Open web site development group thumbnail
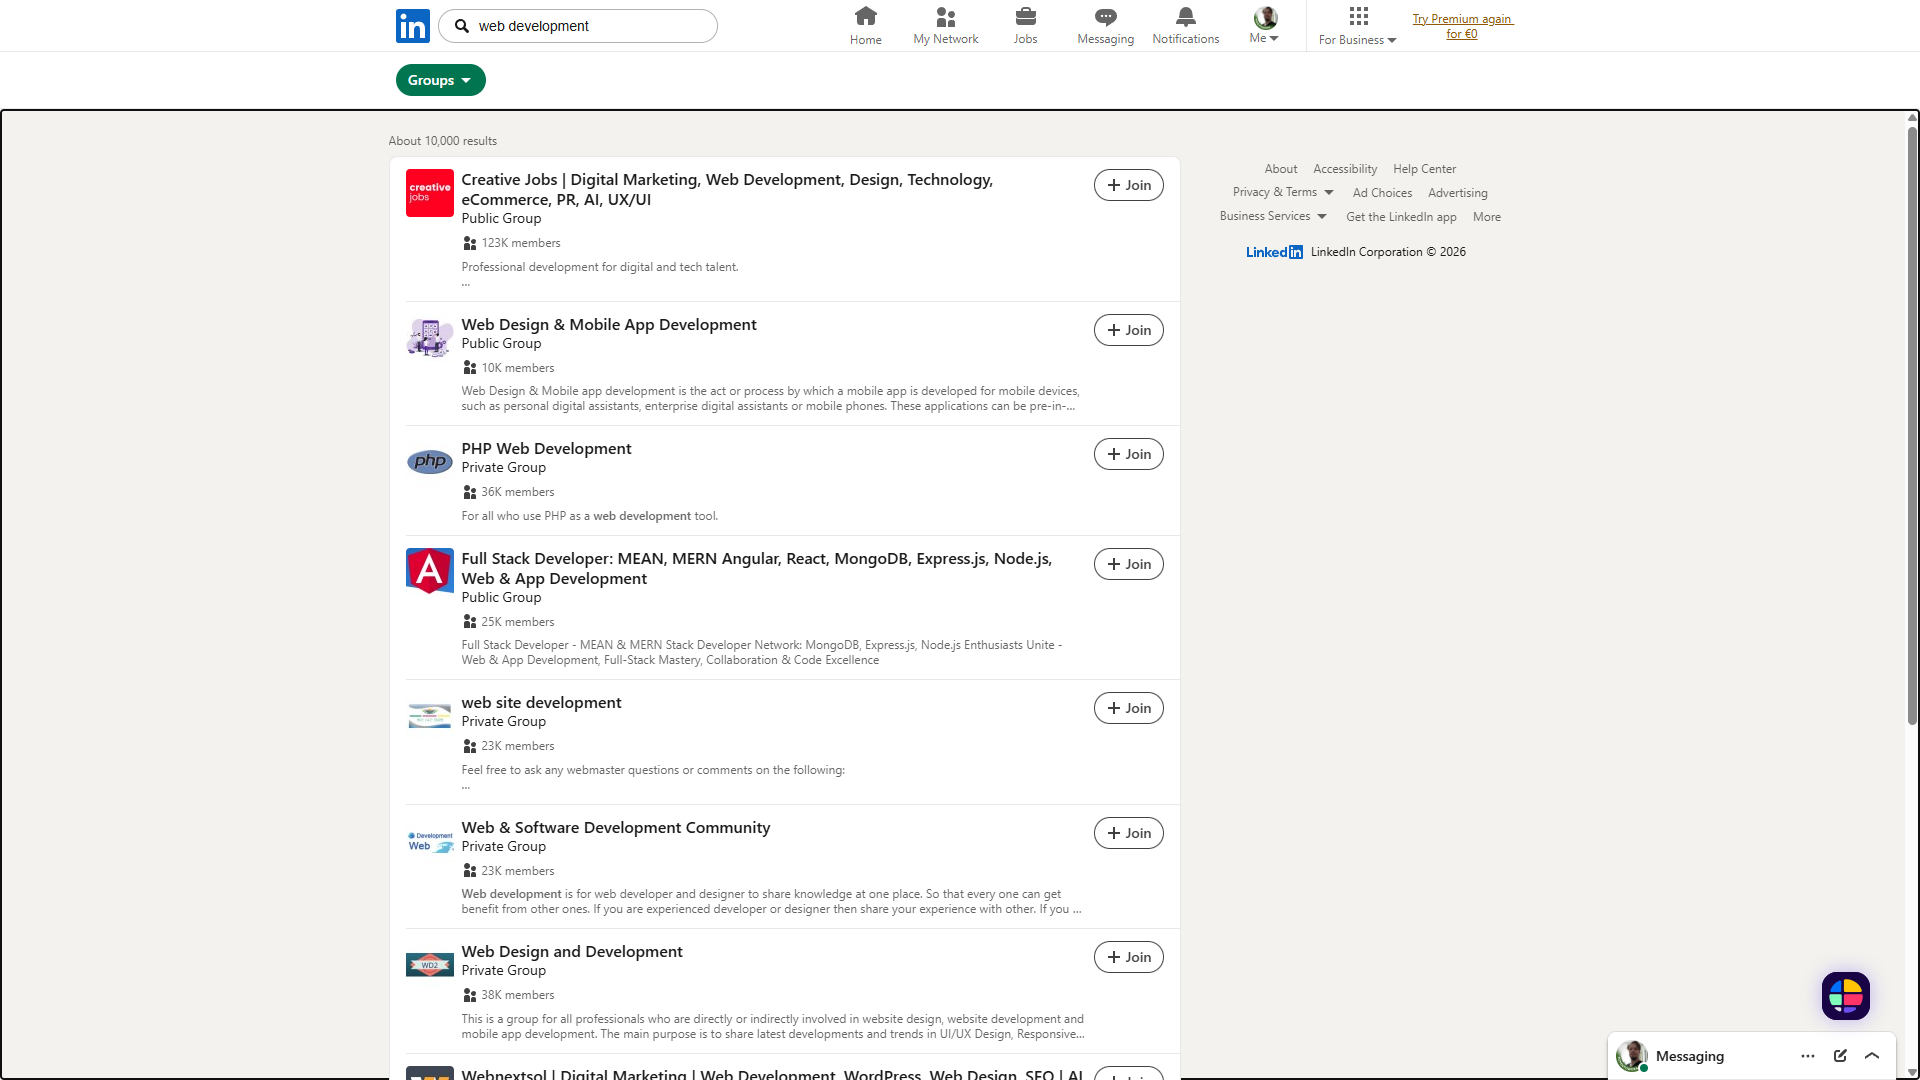 430,716
